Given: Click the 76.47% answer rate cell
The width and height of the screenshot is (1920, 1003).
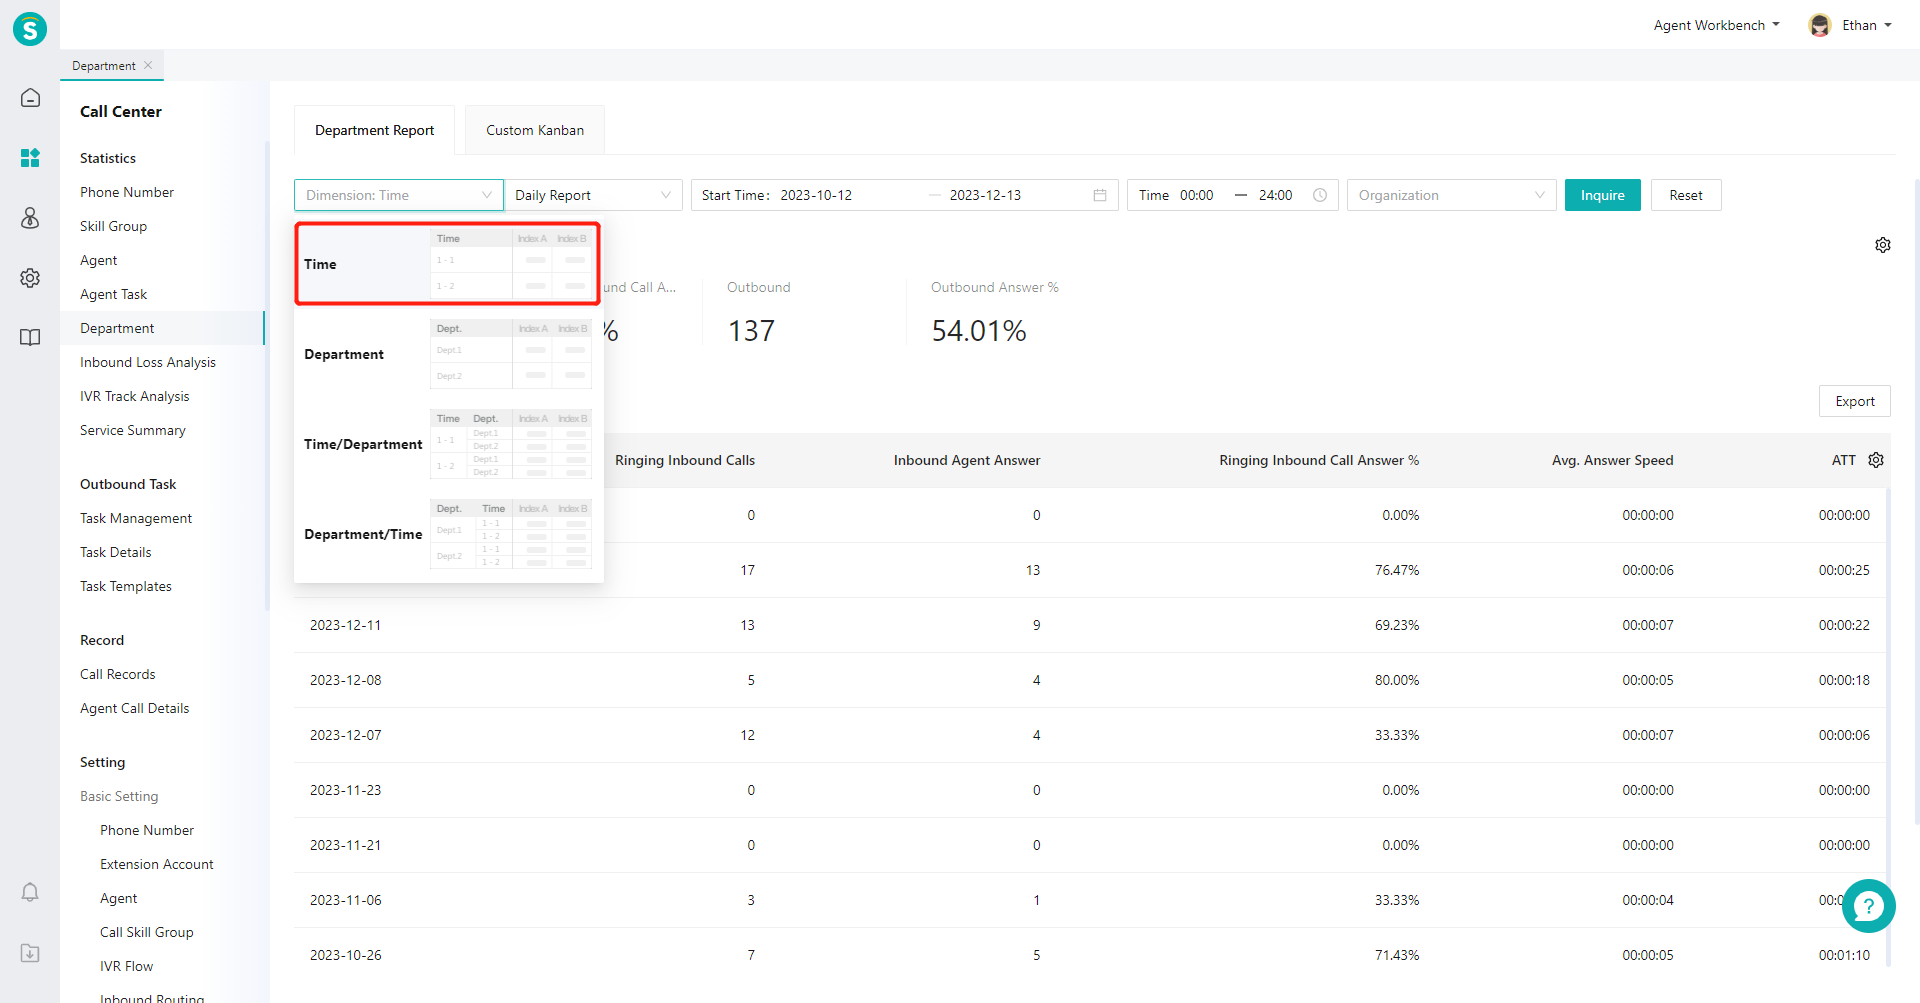Looking at the screenshot, I should coord(1397,570).
